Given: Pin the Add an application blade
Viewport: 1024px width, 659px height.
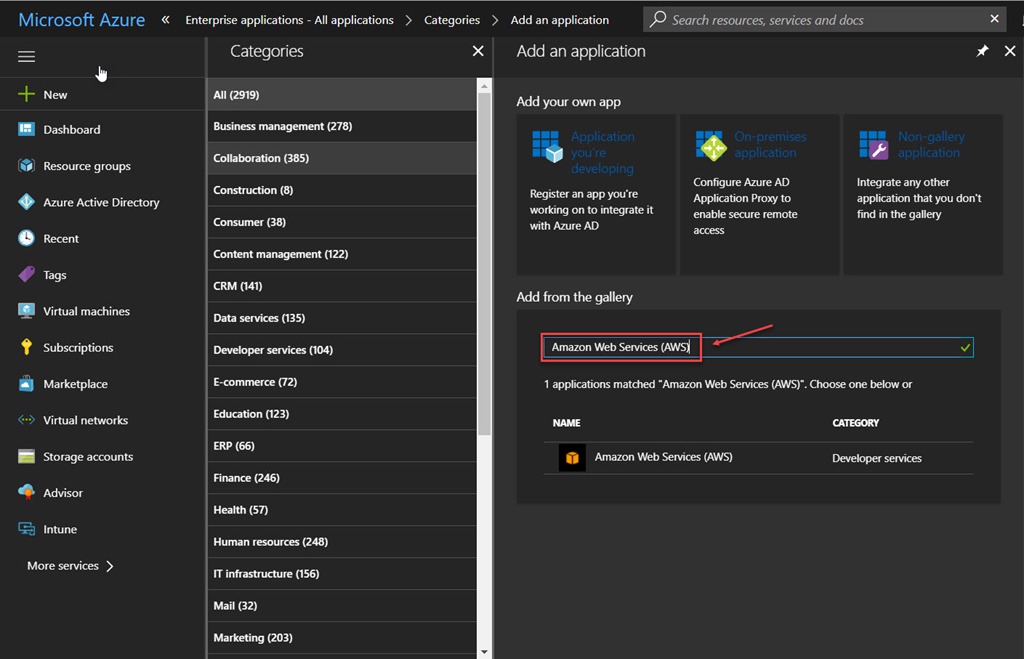Looking at the screenshot, I should coord(982,51).
